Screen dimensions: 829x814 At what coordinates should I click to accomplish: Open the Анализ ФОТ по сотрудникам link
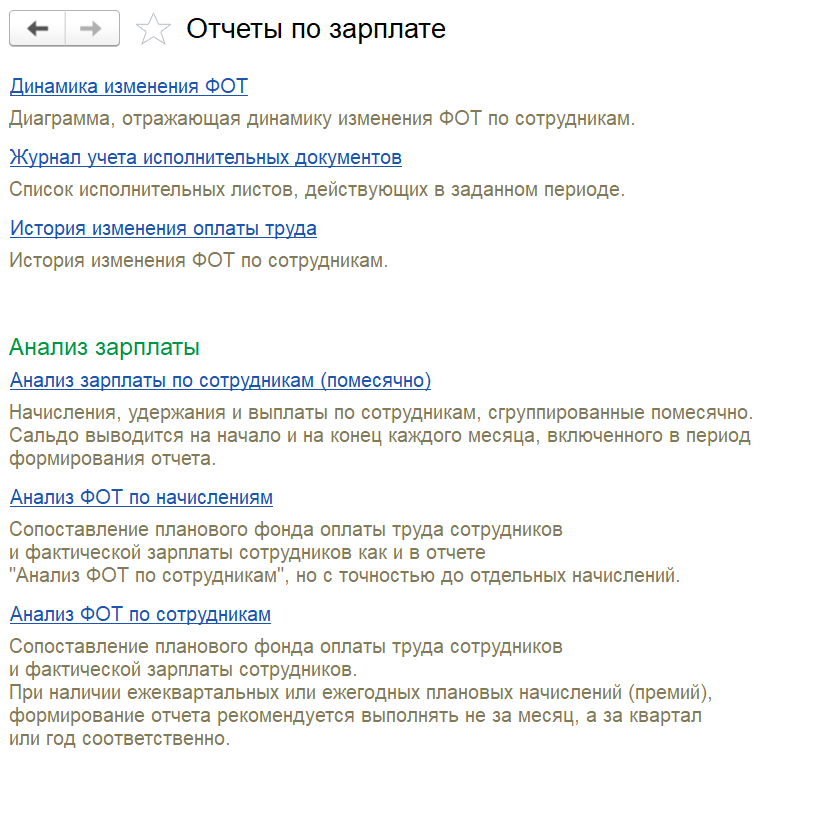140,615
